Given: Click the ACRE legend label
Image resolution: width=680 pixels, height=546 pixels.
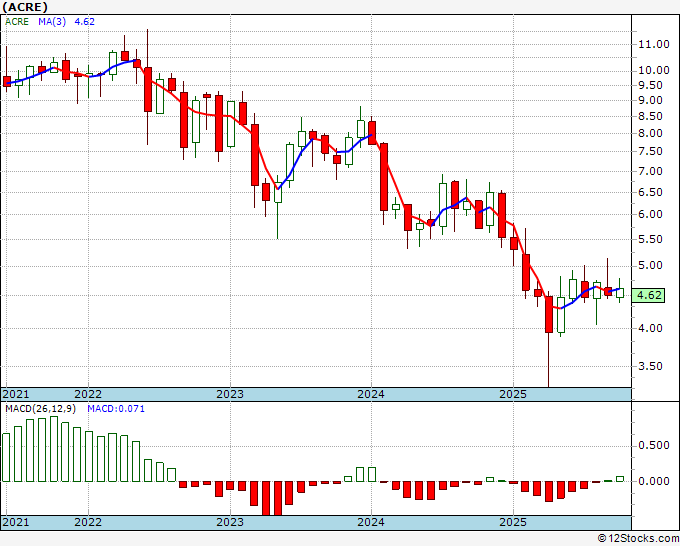Looking at the screenshot, I should pos(17,22).
